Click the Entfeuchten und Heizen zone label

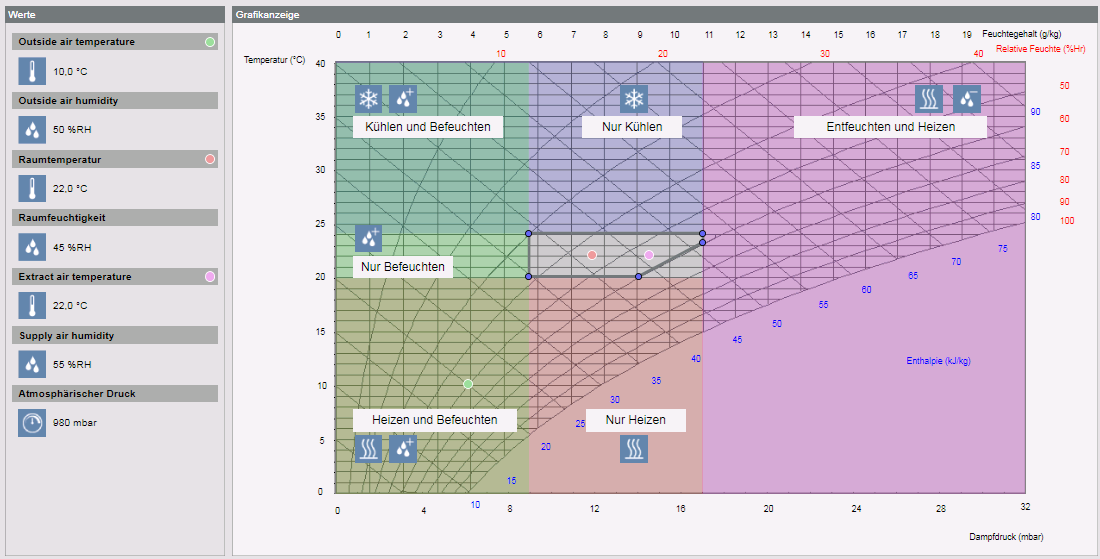[890, 127]
